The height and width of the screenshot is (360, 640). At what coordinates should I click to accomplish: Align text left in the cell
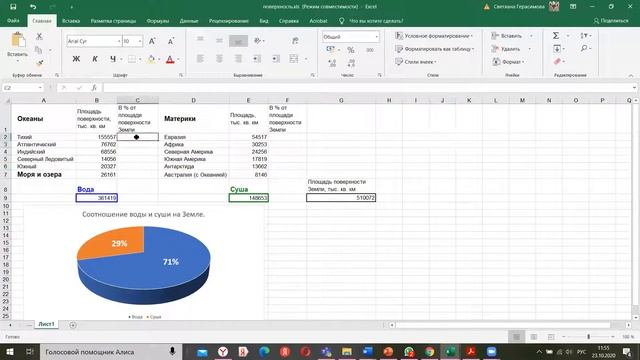point(200,59)
